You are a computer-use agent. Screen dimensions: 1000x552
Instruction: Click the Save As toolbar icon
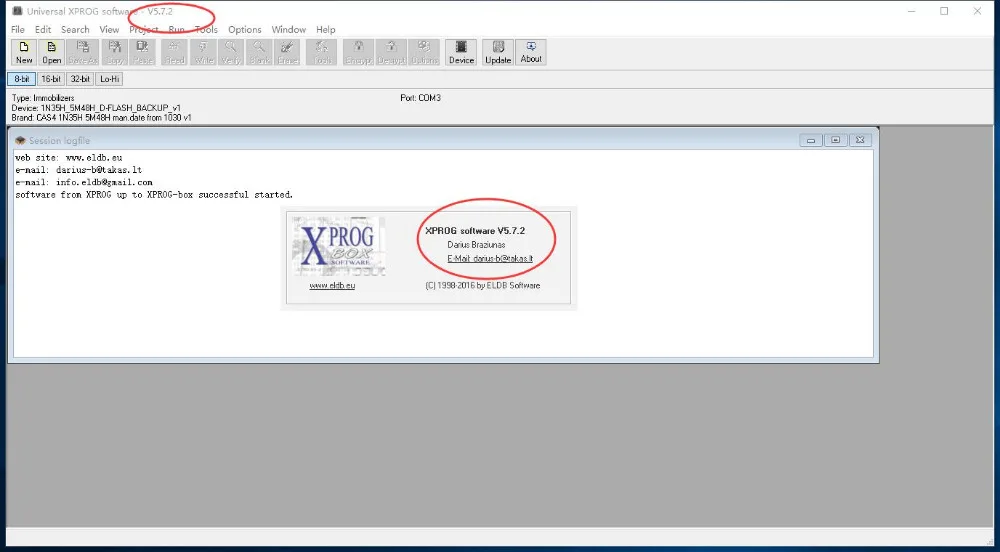[x=83, y=52]
